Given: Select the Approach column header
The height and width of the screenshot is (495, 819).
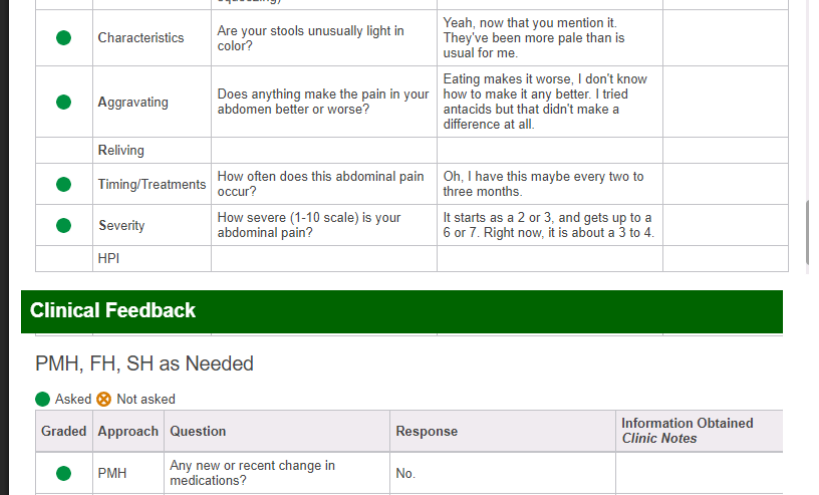Looking at the screenshot, I should pyautogui.click(x=128, y=431).
